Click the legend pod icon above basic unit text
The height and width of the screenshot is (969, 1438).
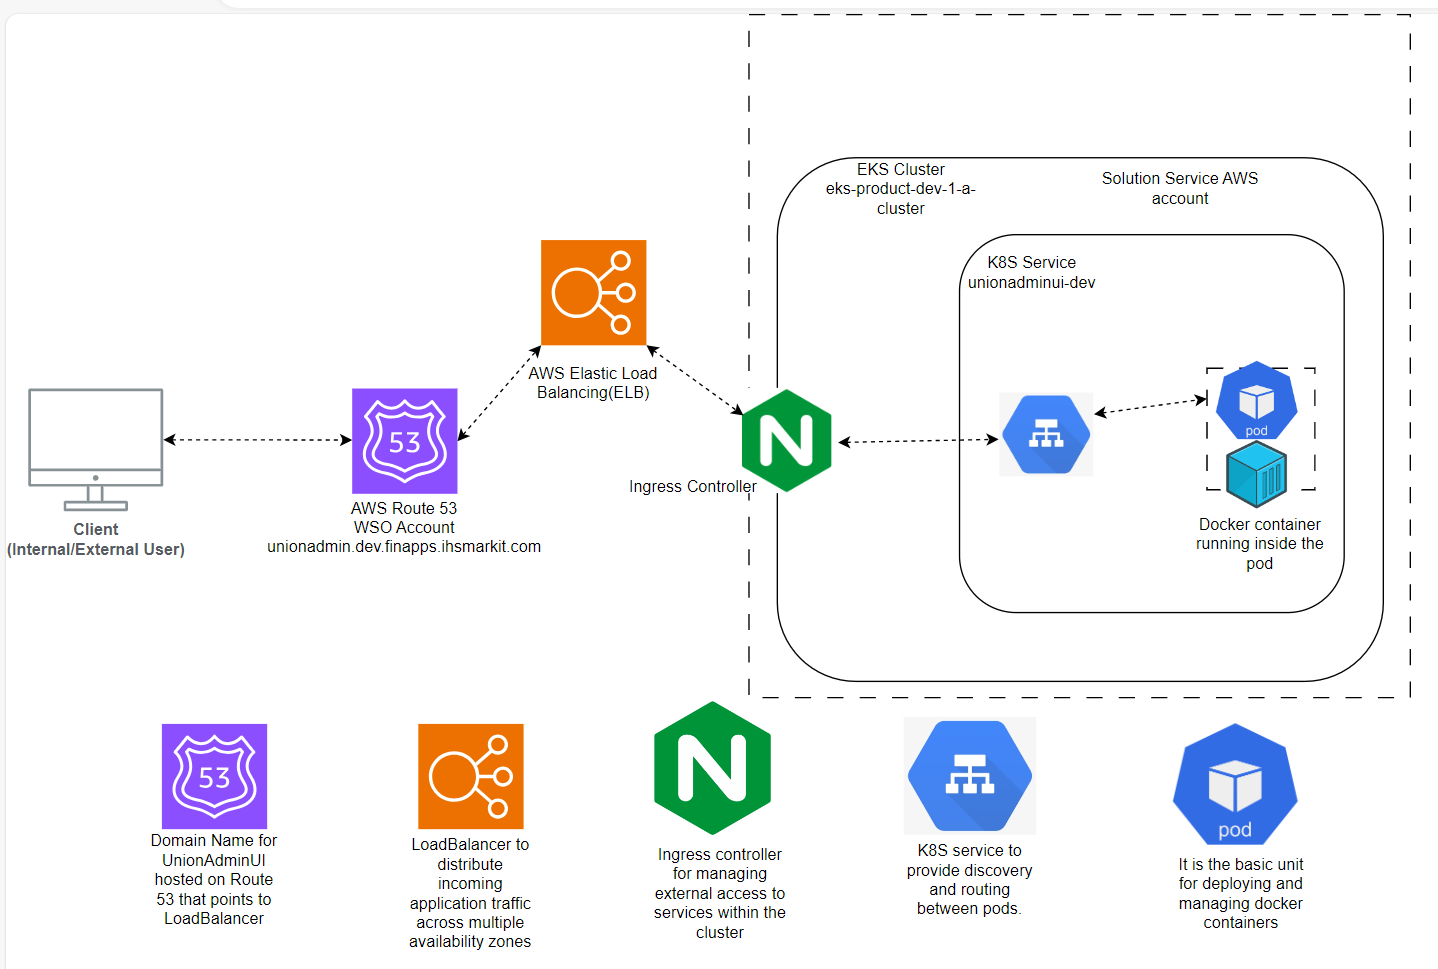[x=1235, y=785]
